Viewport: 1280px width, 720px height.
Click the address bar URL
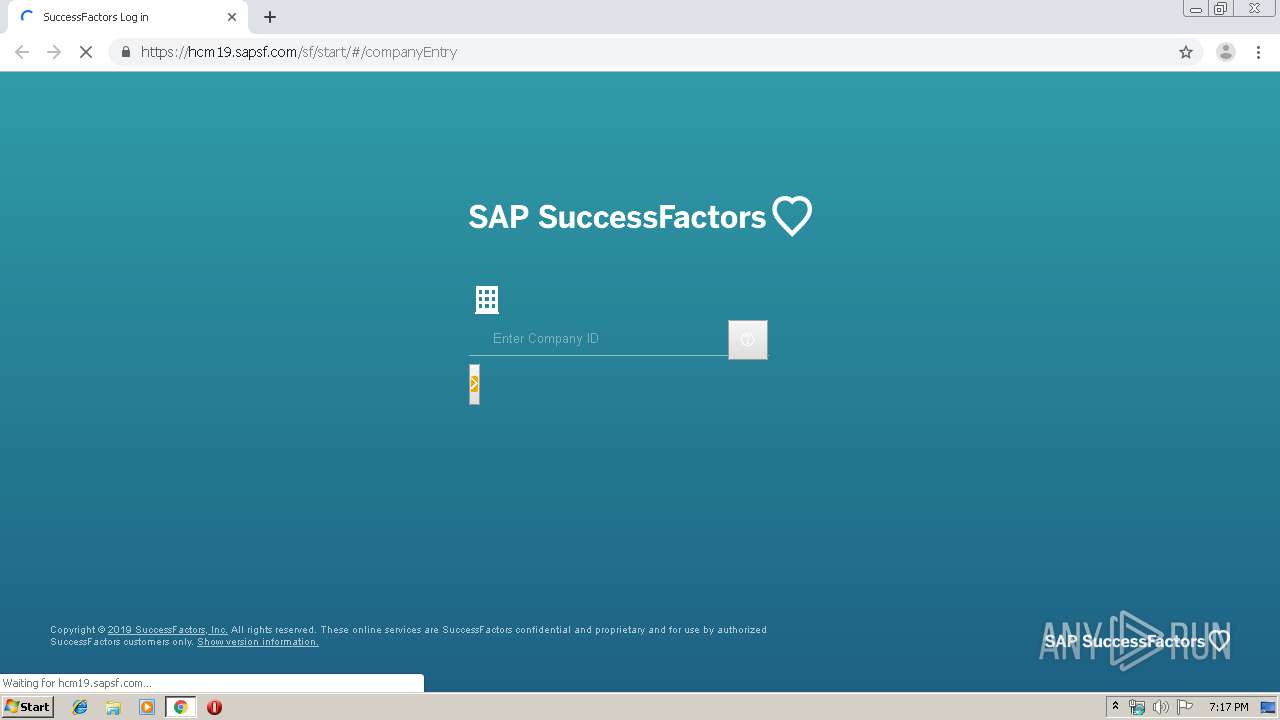click(x=299, y=52)
